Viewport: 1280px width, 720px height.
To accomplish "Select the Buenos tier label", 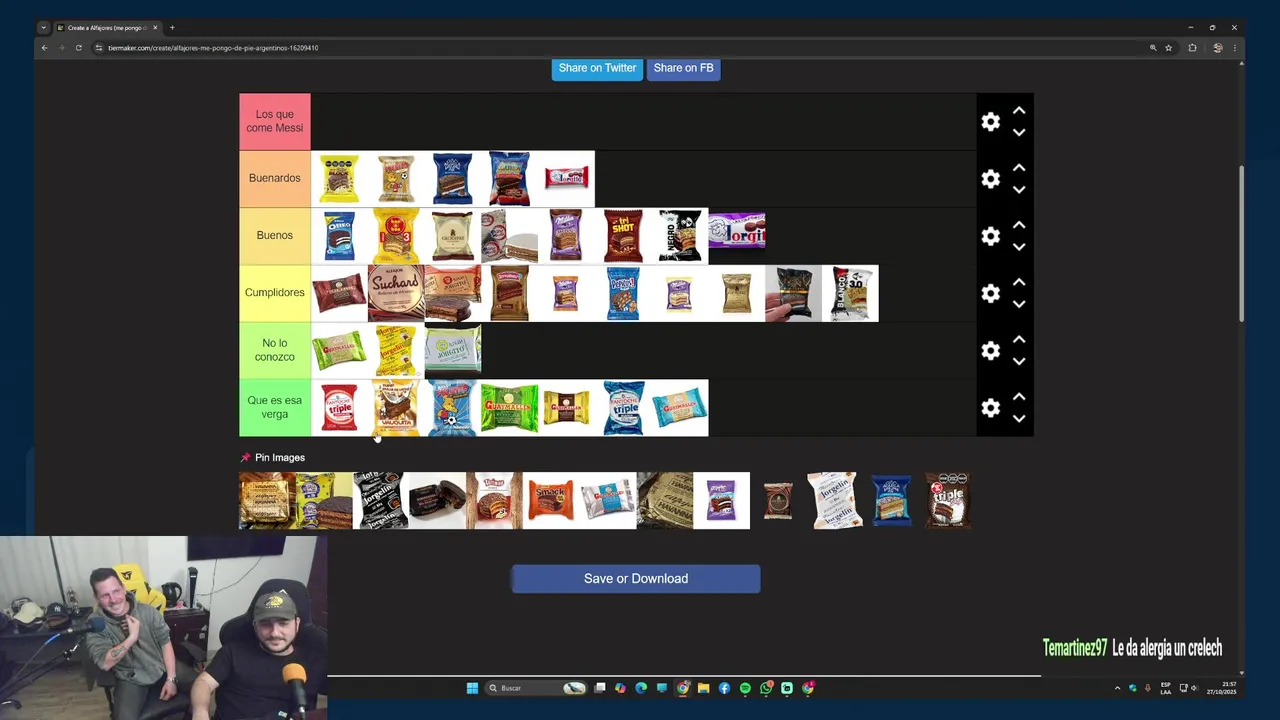I will tap(275, 235).
